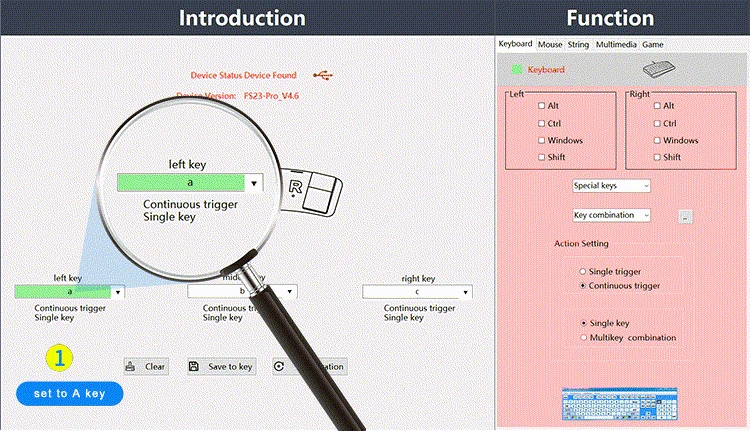Open the Keyboard tab

(515, 44)
